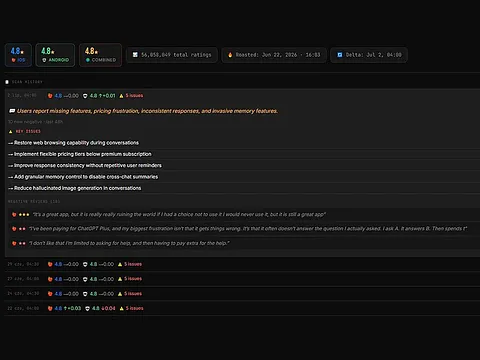Viewport: 480px width, 360px height.
Task: Click the Scan History heading
Action: coord(27,82)
